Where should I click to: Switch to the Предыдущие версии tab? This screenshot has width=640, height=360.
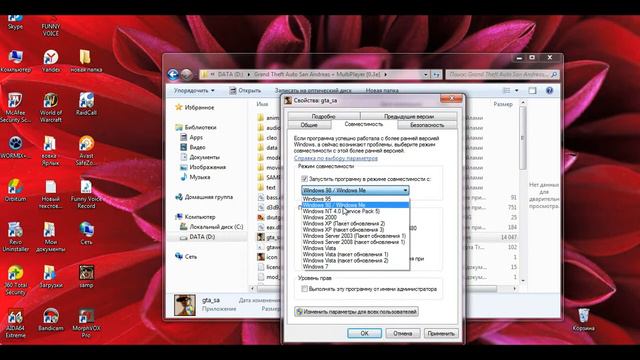click(x=409, y=116)
